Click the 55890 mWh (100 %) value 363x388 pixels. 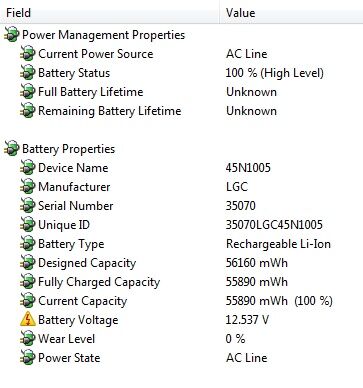coord(279,301)
